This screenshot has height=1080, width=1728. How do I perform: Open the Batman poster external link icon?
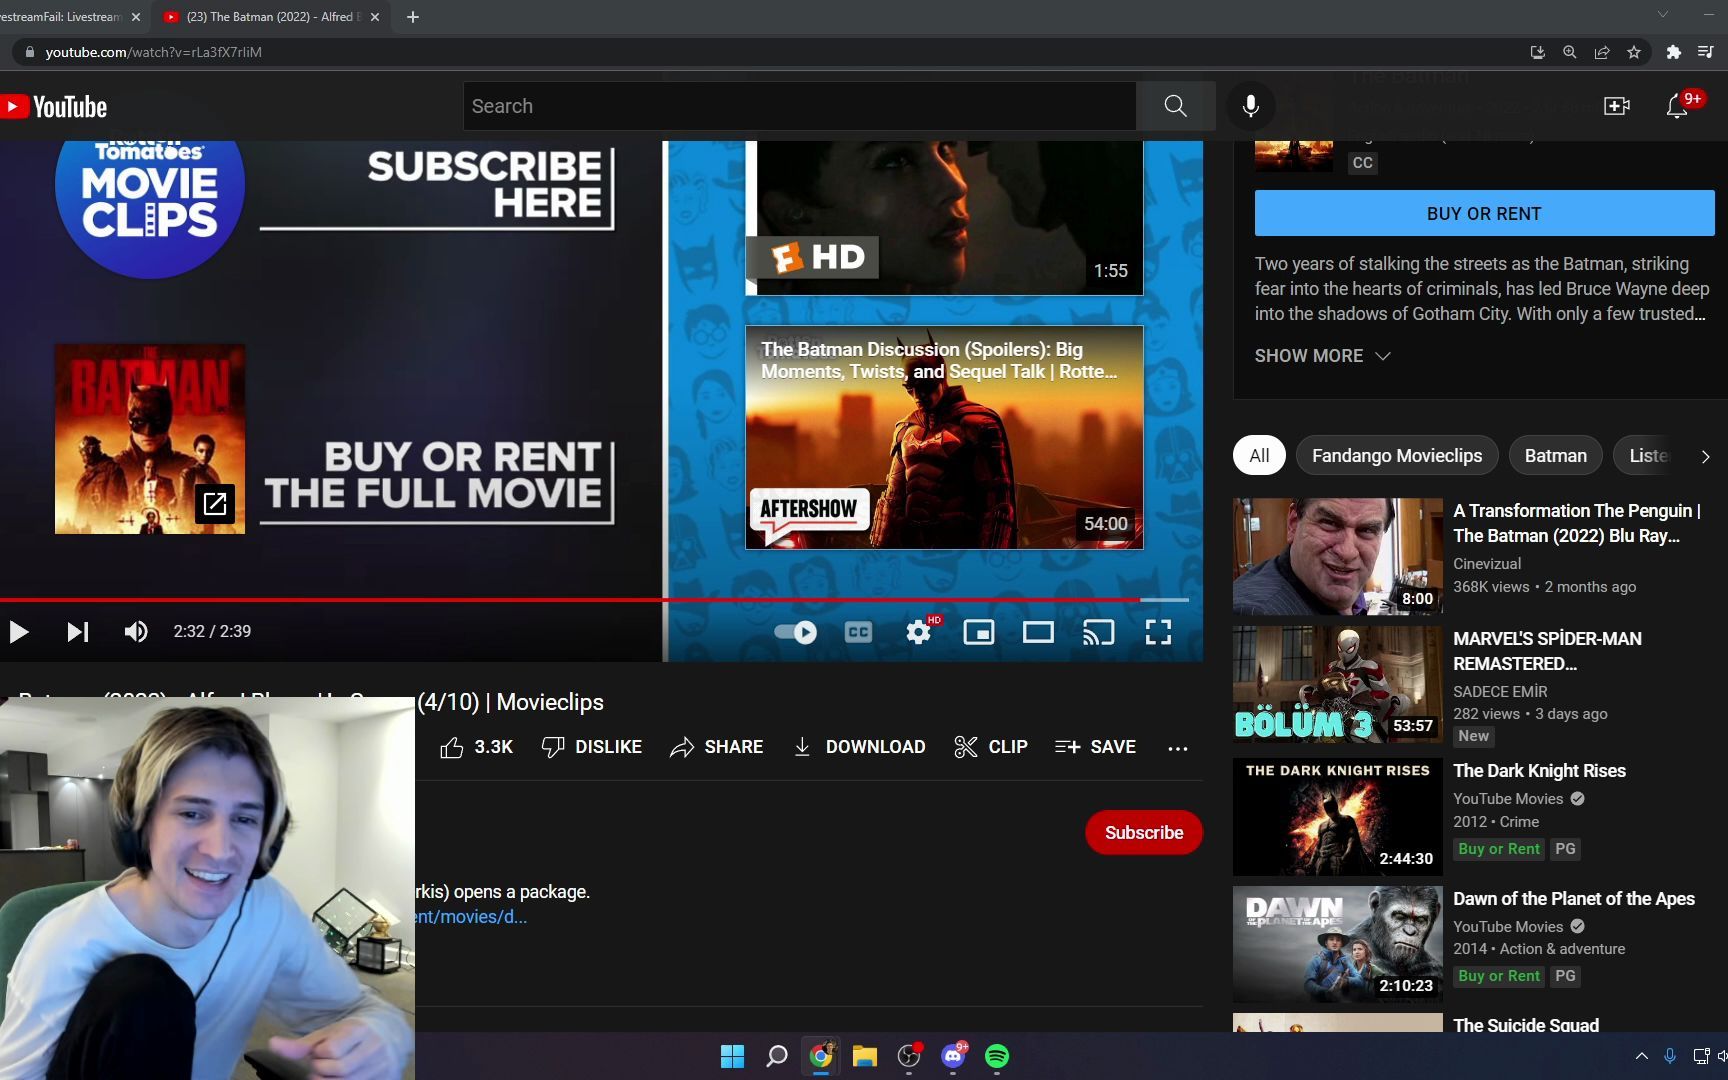(x=214, y=503)
